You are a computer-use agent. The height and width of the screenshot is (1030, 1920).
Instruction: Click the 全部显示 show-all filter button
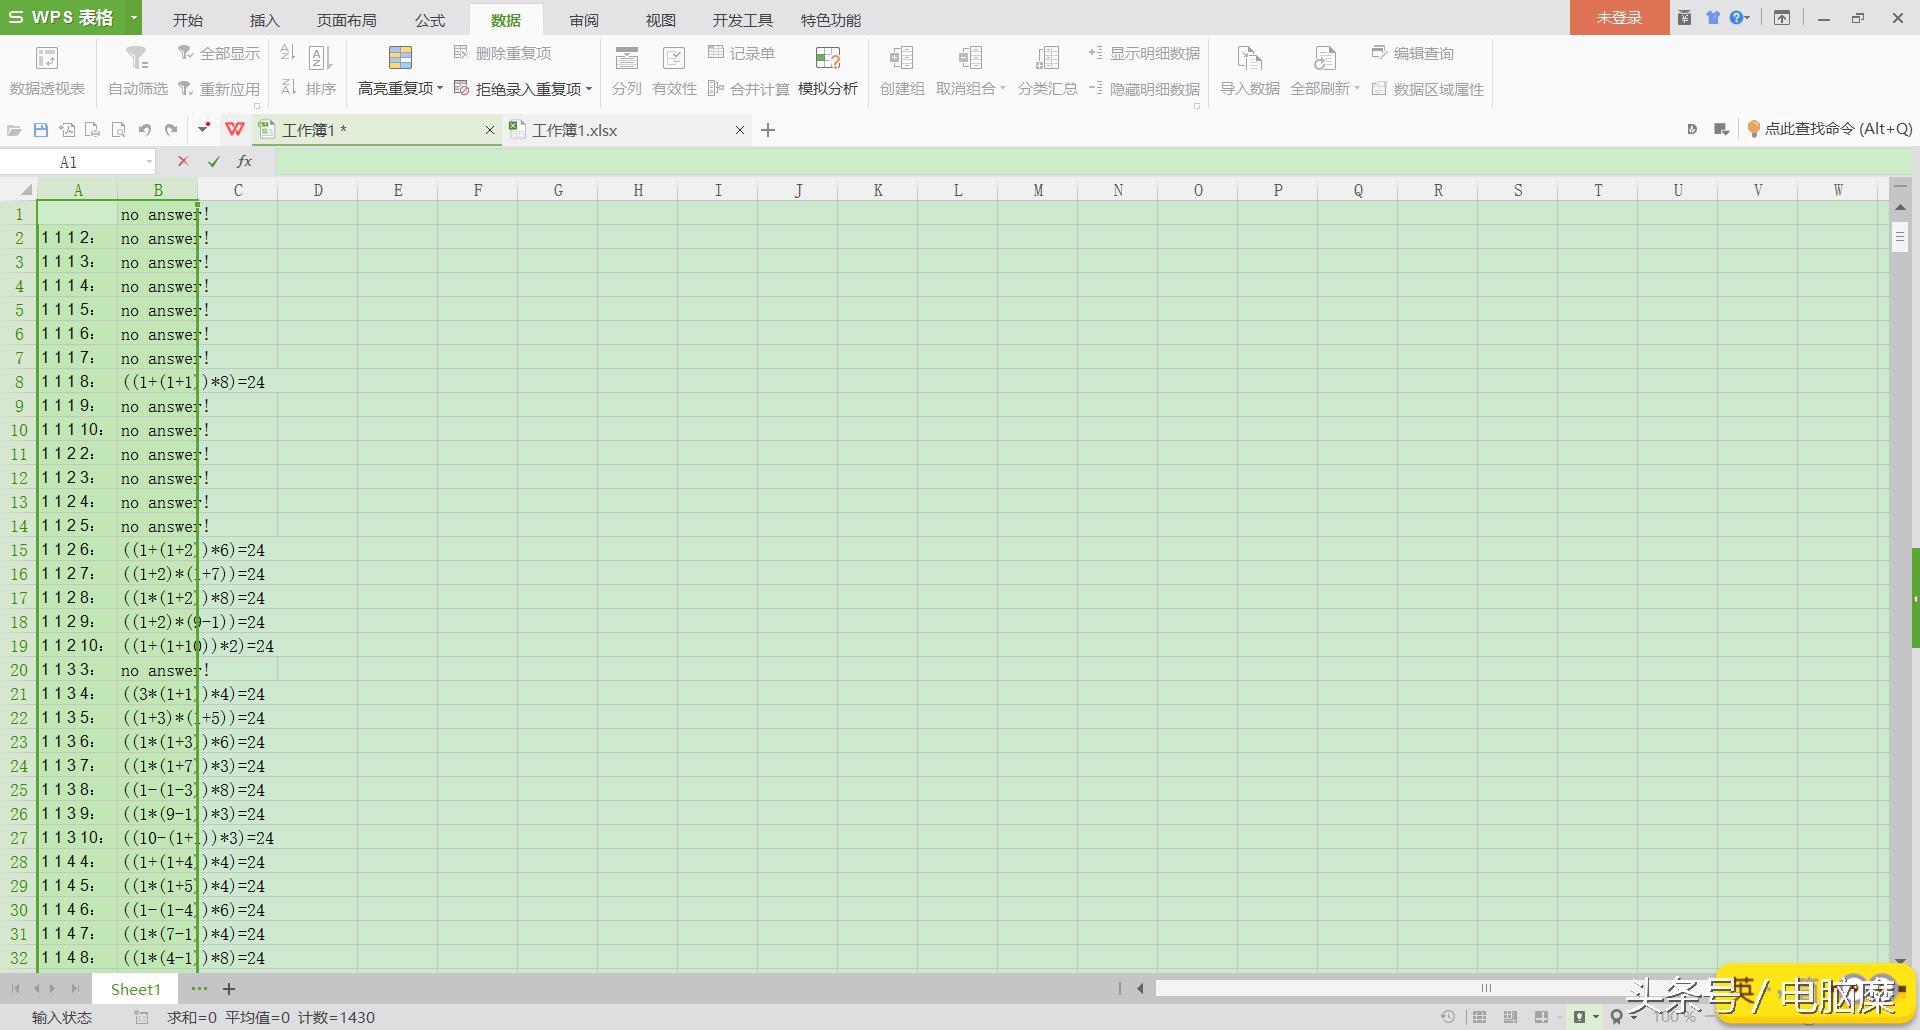tap(219, 53)
